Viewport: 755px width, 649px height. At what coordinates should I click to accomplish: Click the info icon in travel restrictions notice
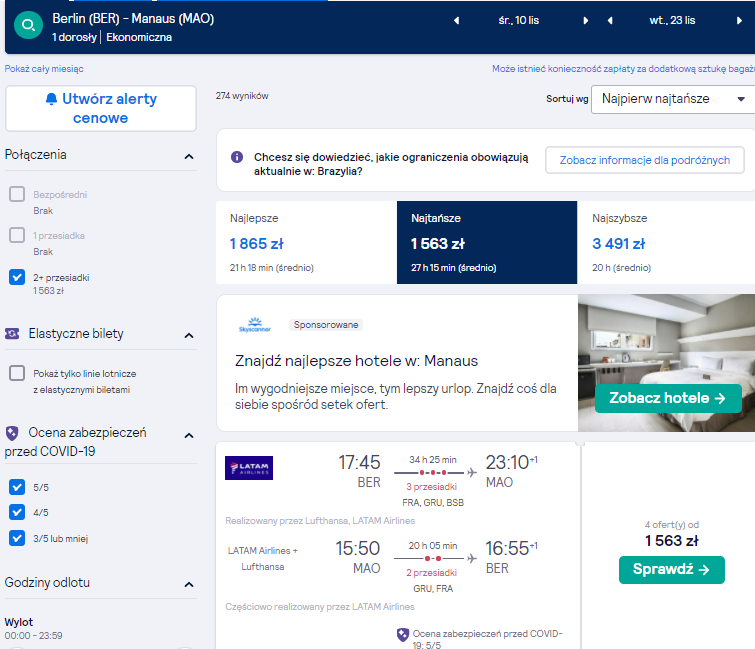[237, 157]
